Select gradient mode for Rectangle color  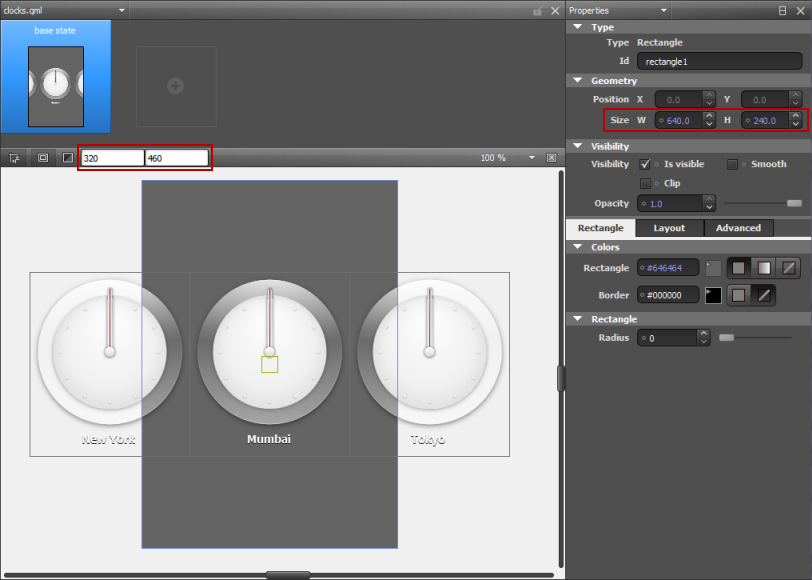pos(764,268)
